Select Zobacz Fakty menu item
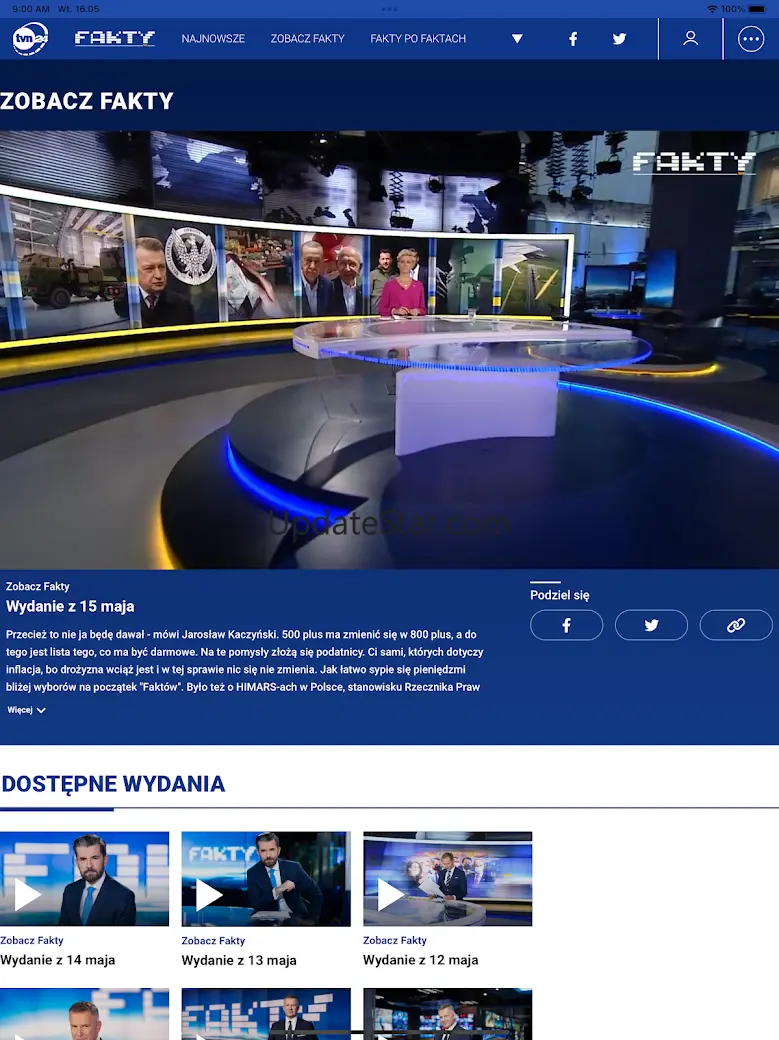779x1040 pixels. point(307,39)
